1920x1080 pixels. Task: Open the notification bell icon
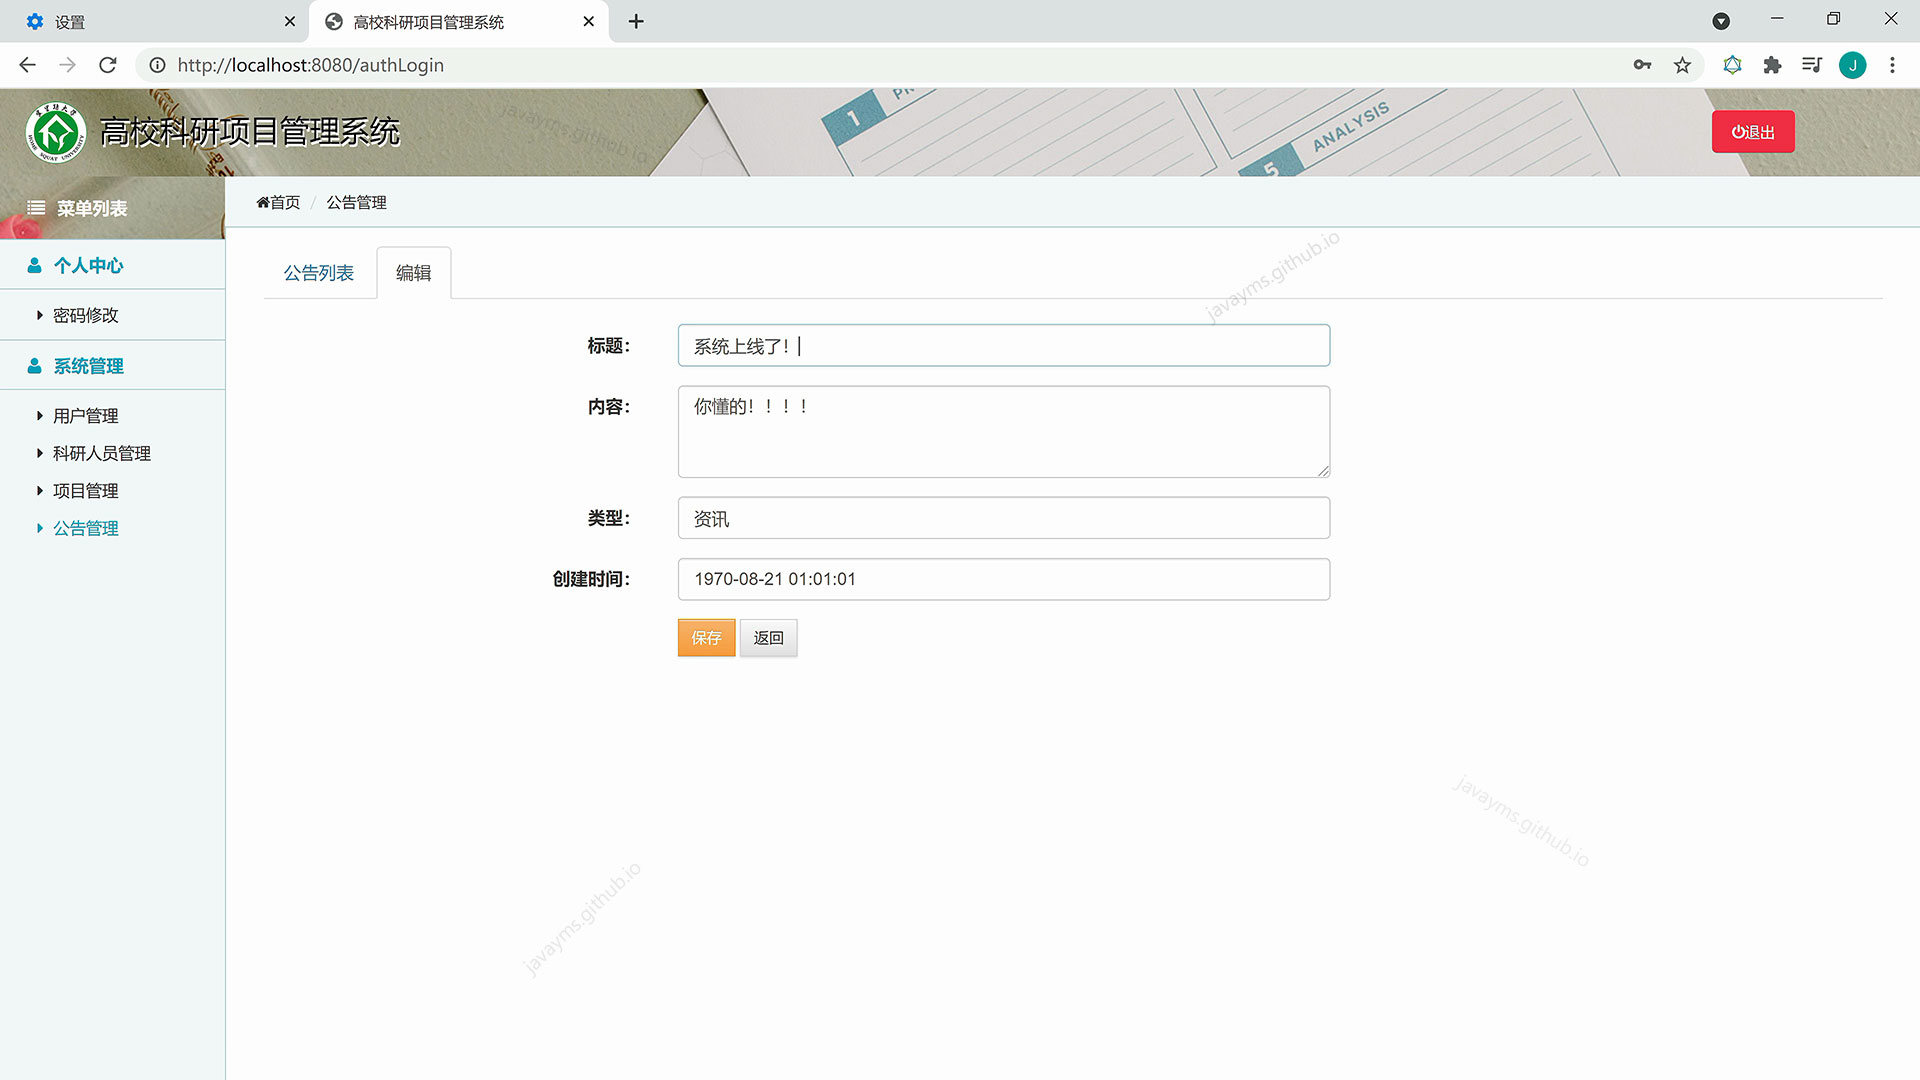[x=1732, y=64]
